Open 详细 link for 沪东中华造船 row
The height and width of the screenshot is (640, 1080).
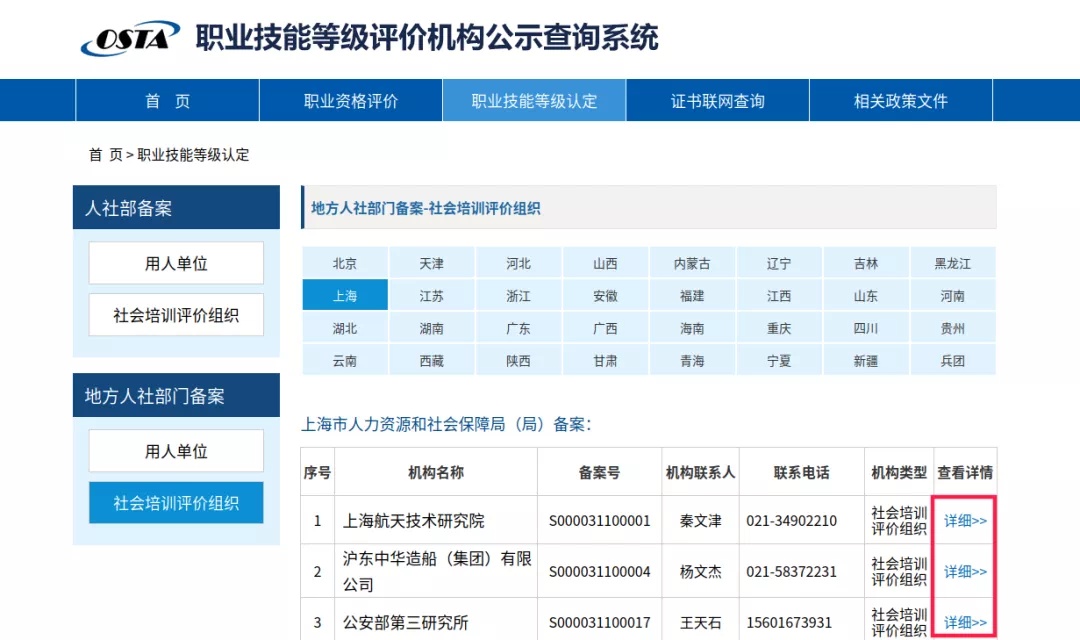click(965, 572)
